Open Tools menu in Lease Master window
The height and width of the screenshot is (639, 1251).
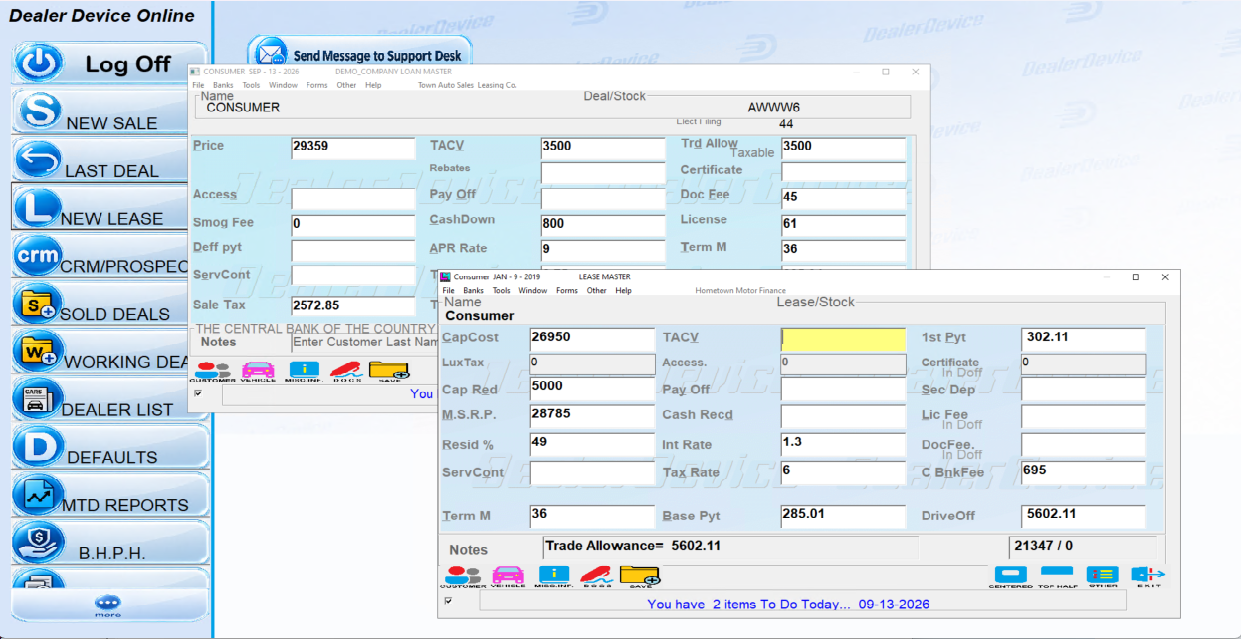click(501, 291)
